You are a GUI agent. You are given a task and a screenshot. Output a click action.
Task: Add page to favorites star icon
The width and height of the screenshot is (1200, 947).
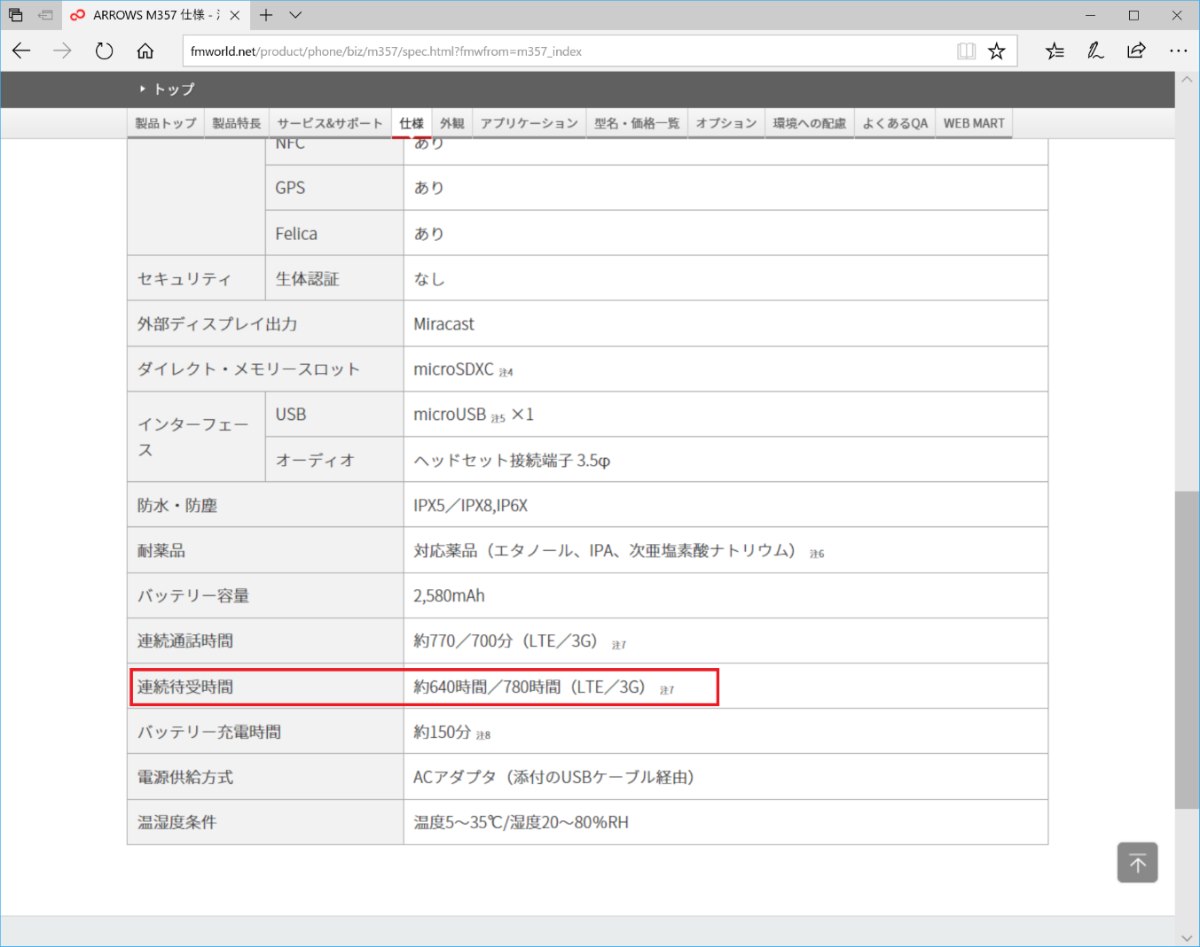point(997,51)
